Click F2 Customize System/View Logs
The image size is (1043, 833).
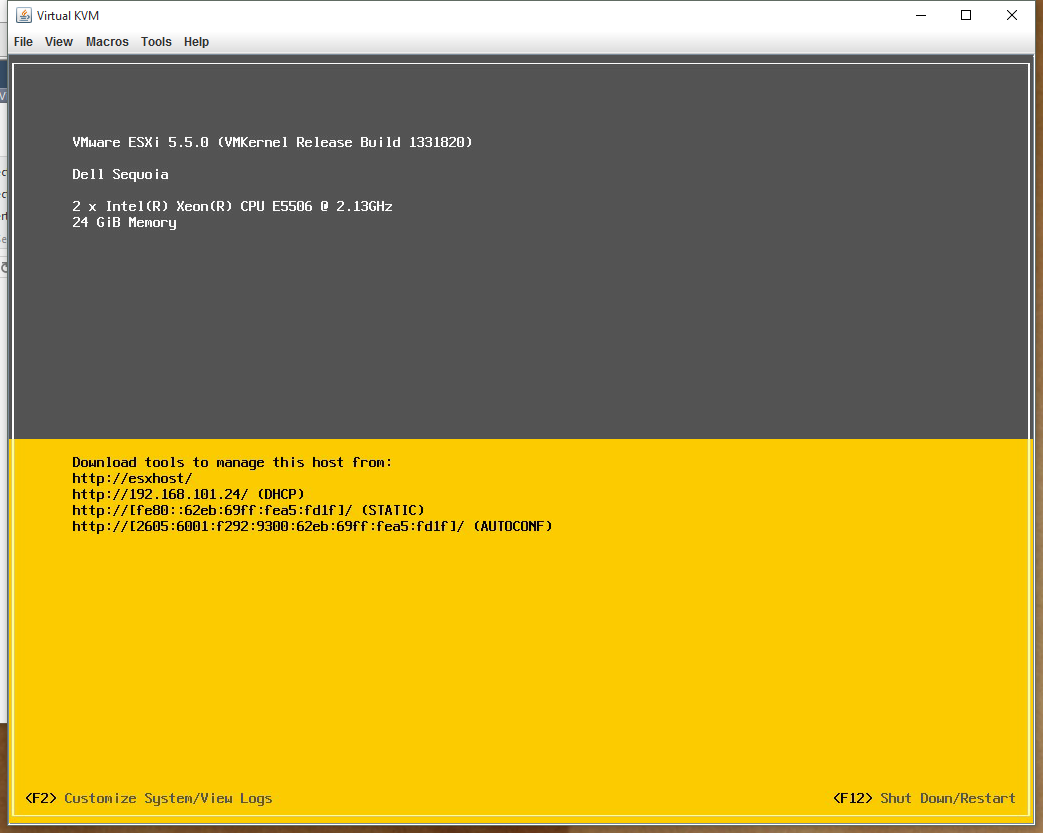(149, 798)
